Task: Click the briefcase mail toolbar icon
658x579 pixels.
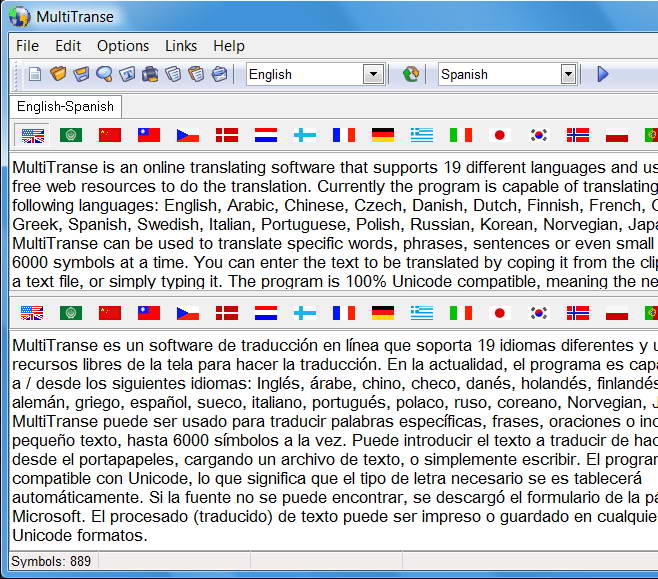Action: click(x=219, y=74)
